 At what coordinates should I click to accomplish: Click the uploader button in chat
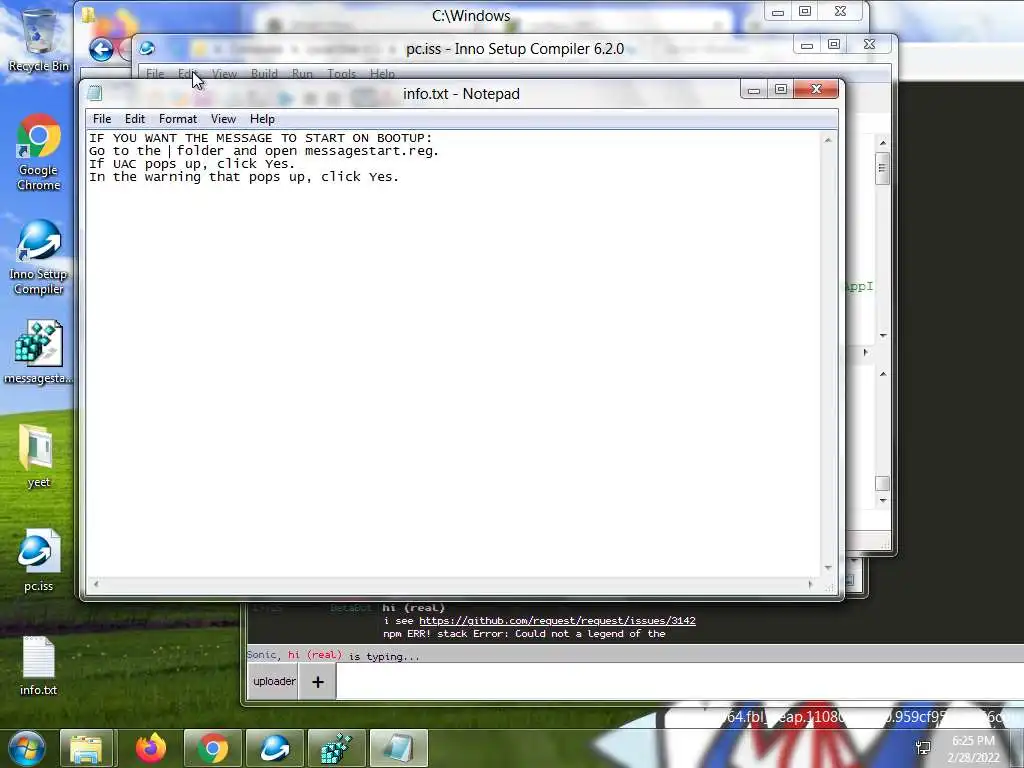tap(274, 681)
